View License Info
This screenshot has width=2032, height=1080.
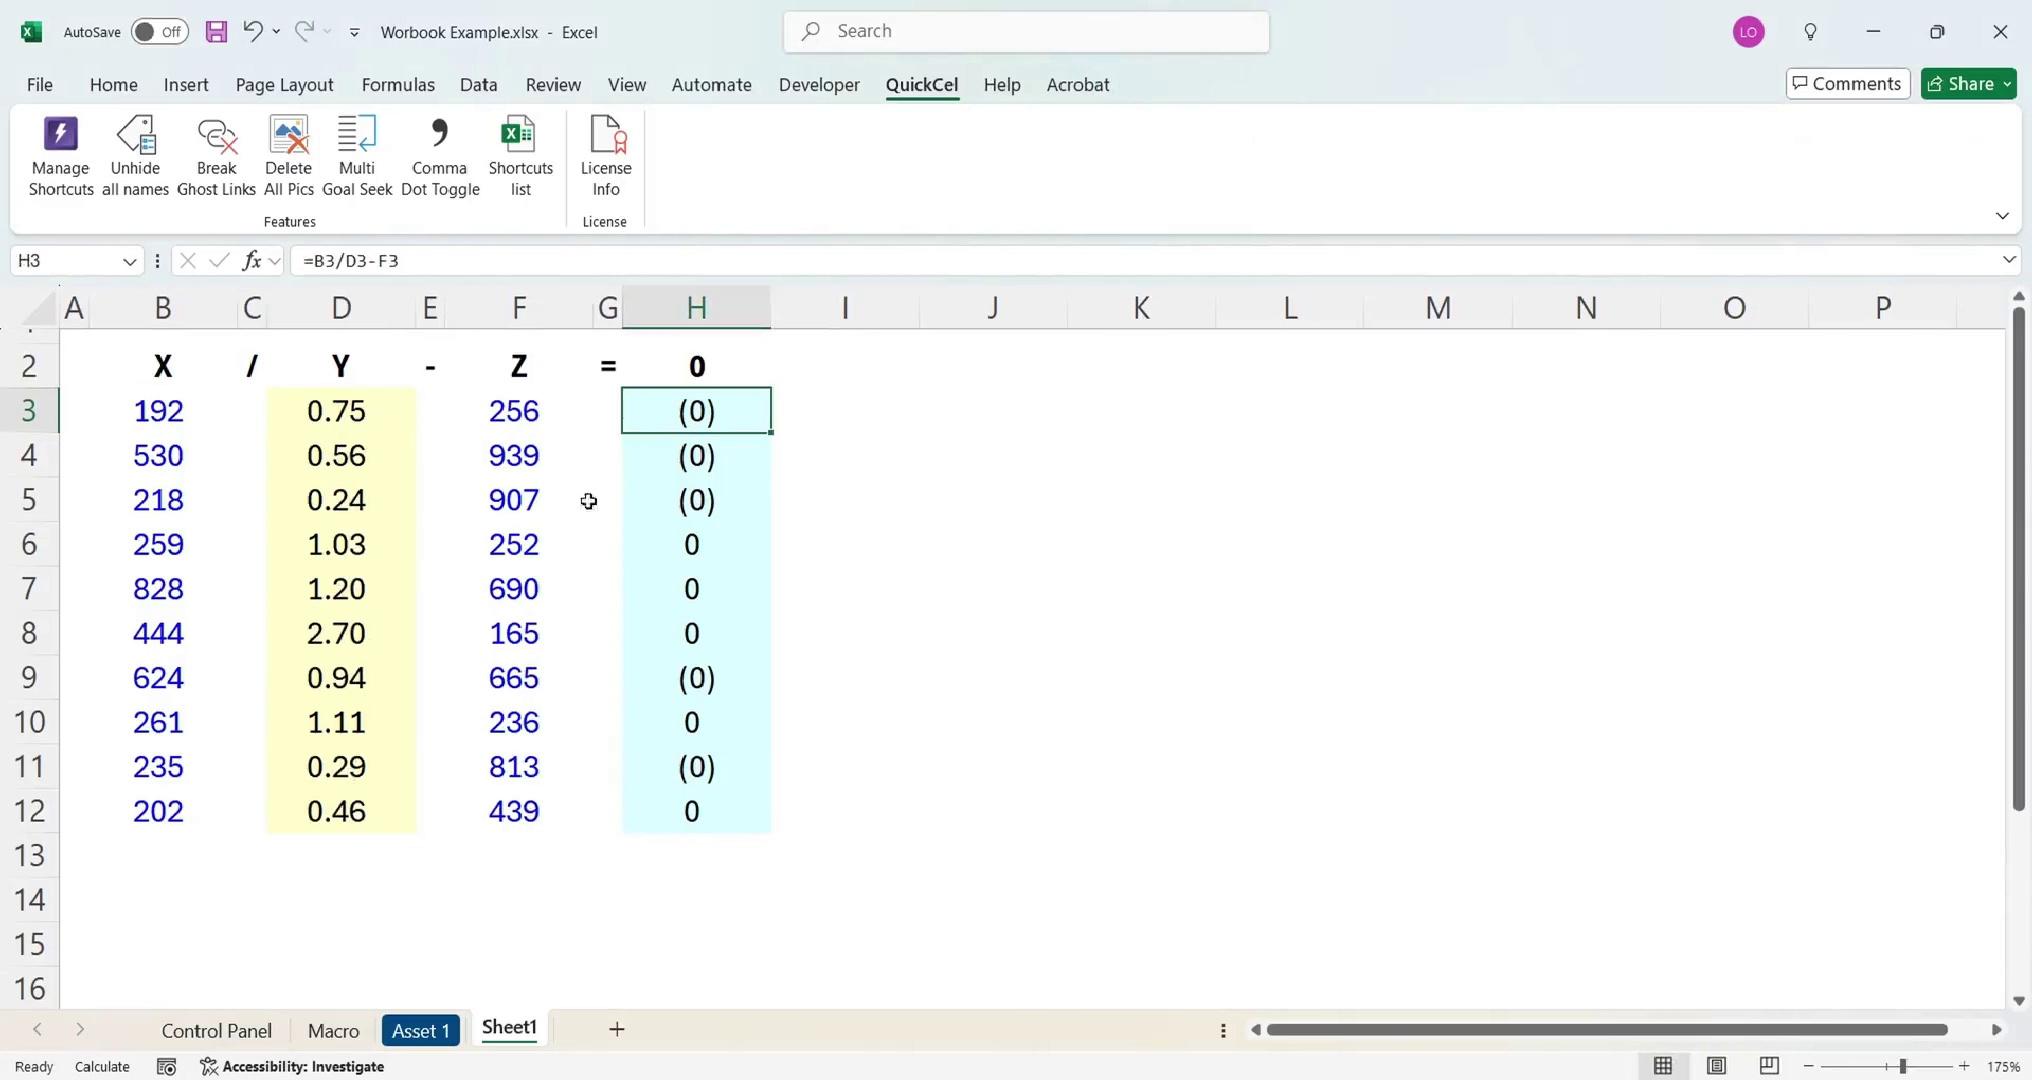[x=605, y=155]
